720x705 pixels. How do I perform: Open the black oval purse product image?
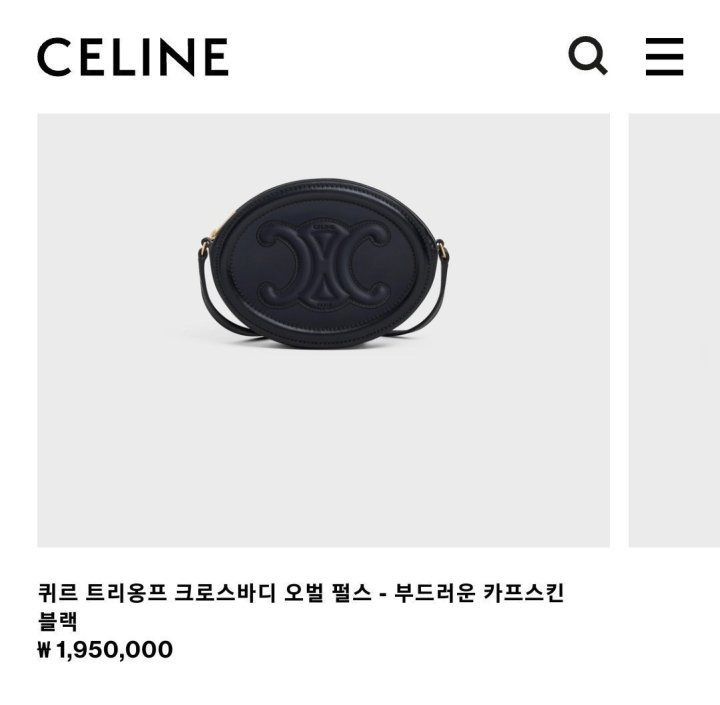tap(323, 330)
